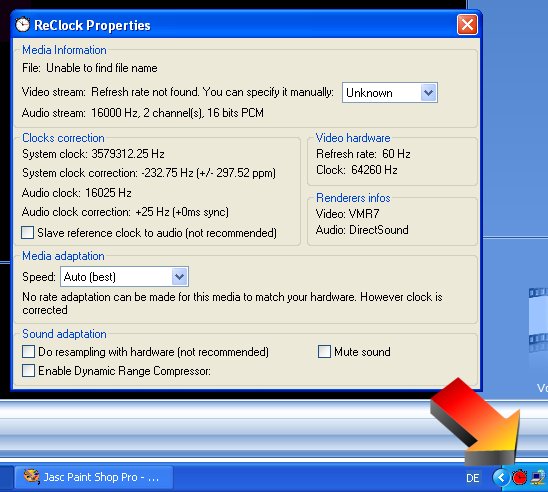Open the red ReClock tray icon

click(x=519, y=477)
